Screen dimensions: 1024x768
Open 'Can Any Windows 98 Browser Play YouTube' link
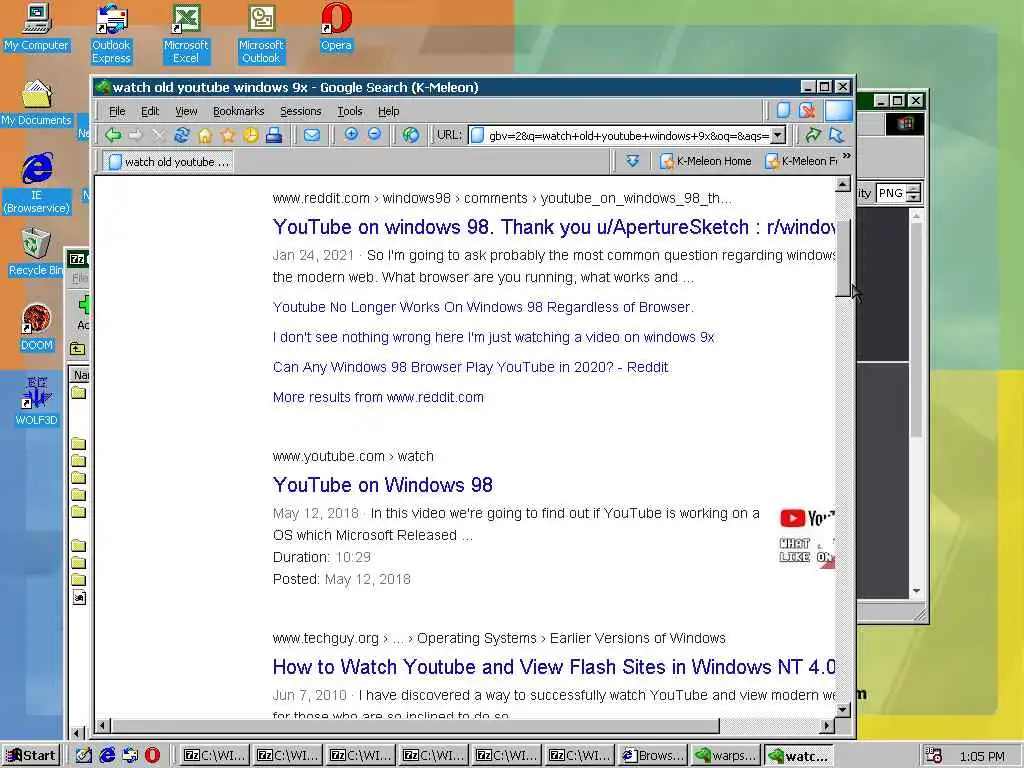click(470, 367)
